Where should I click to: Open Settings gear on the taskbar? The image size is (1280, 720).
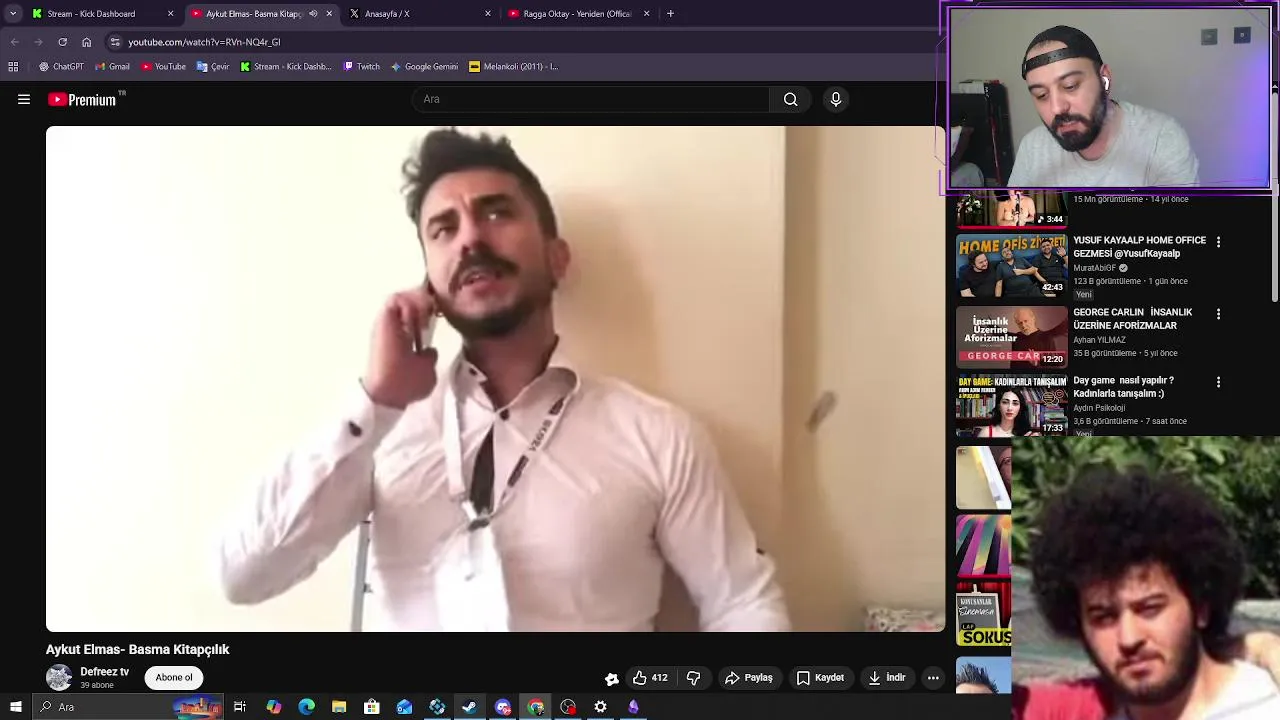click(x=600, y=707)
